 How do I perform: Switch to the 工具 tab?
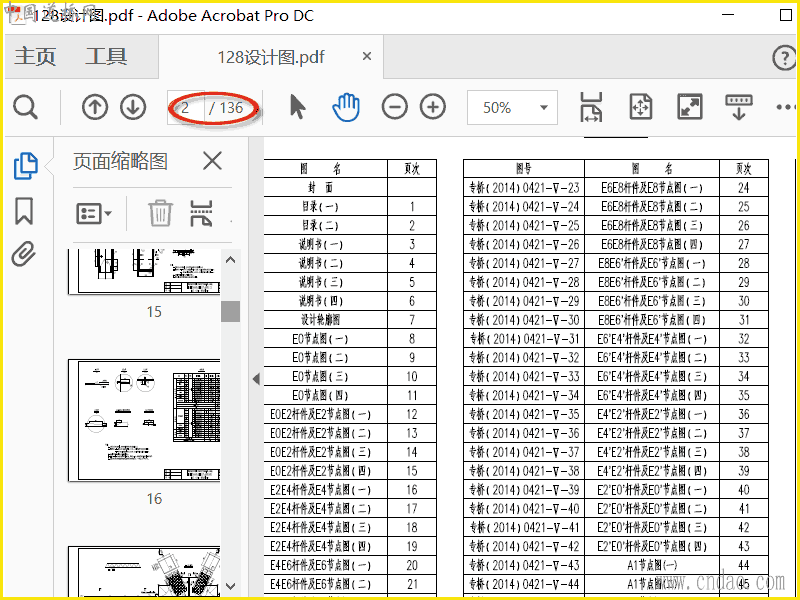click(x=106, y=56)
